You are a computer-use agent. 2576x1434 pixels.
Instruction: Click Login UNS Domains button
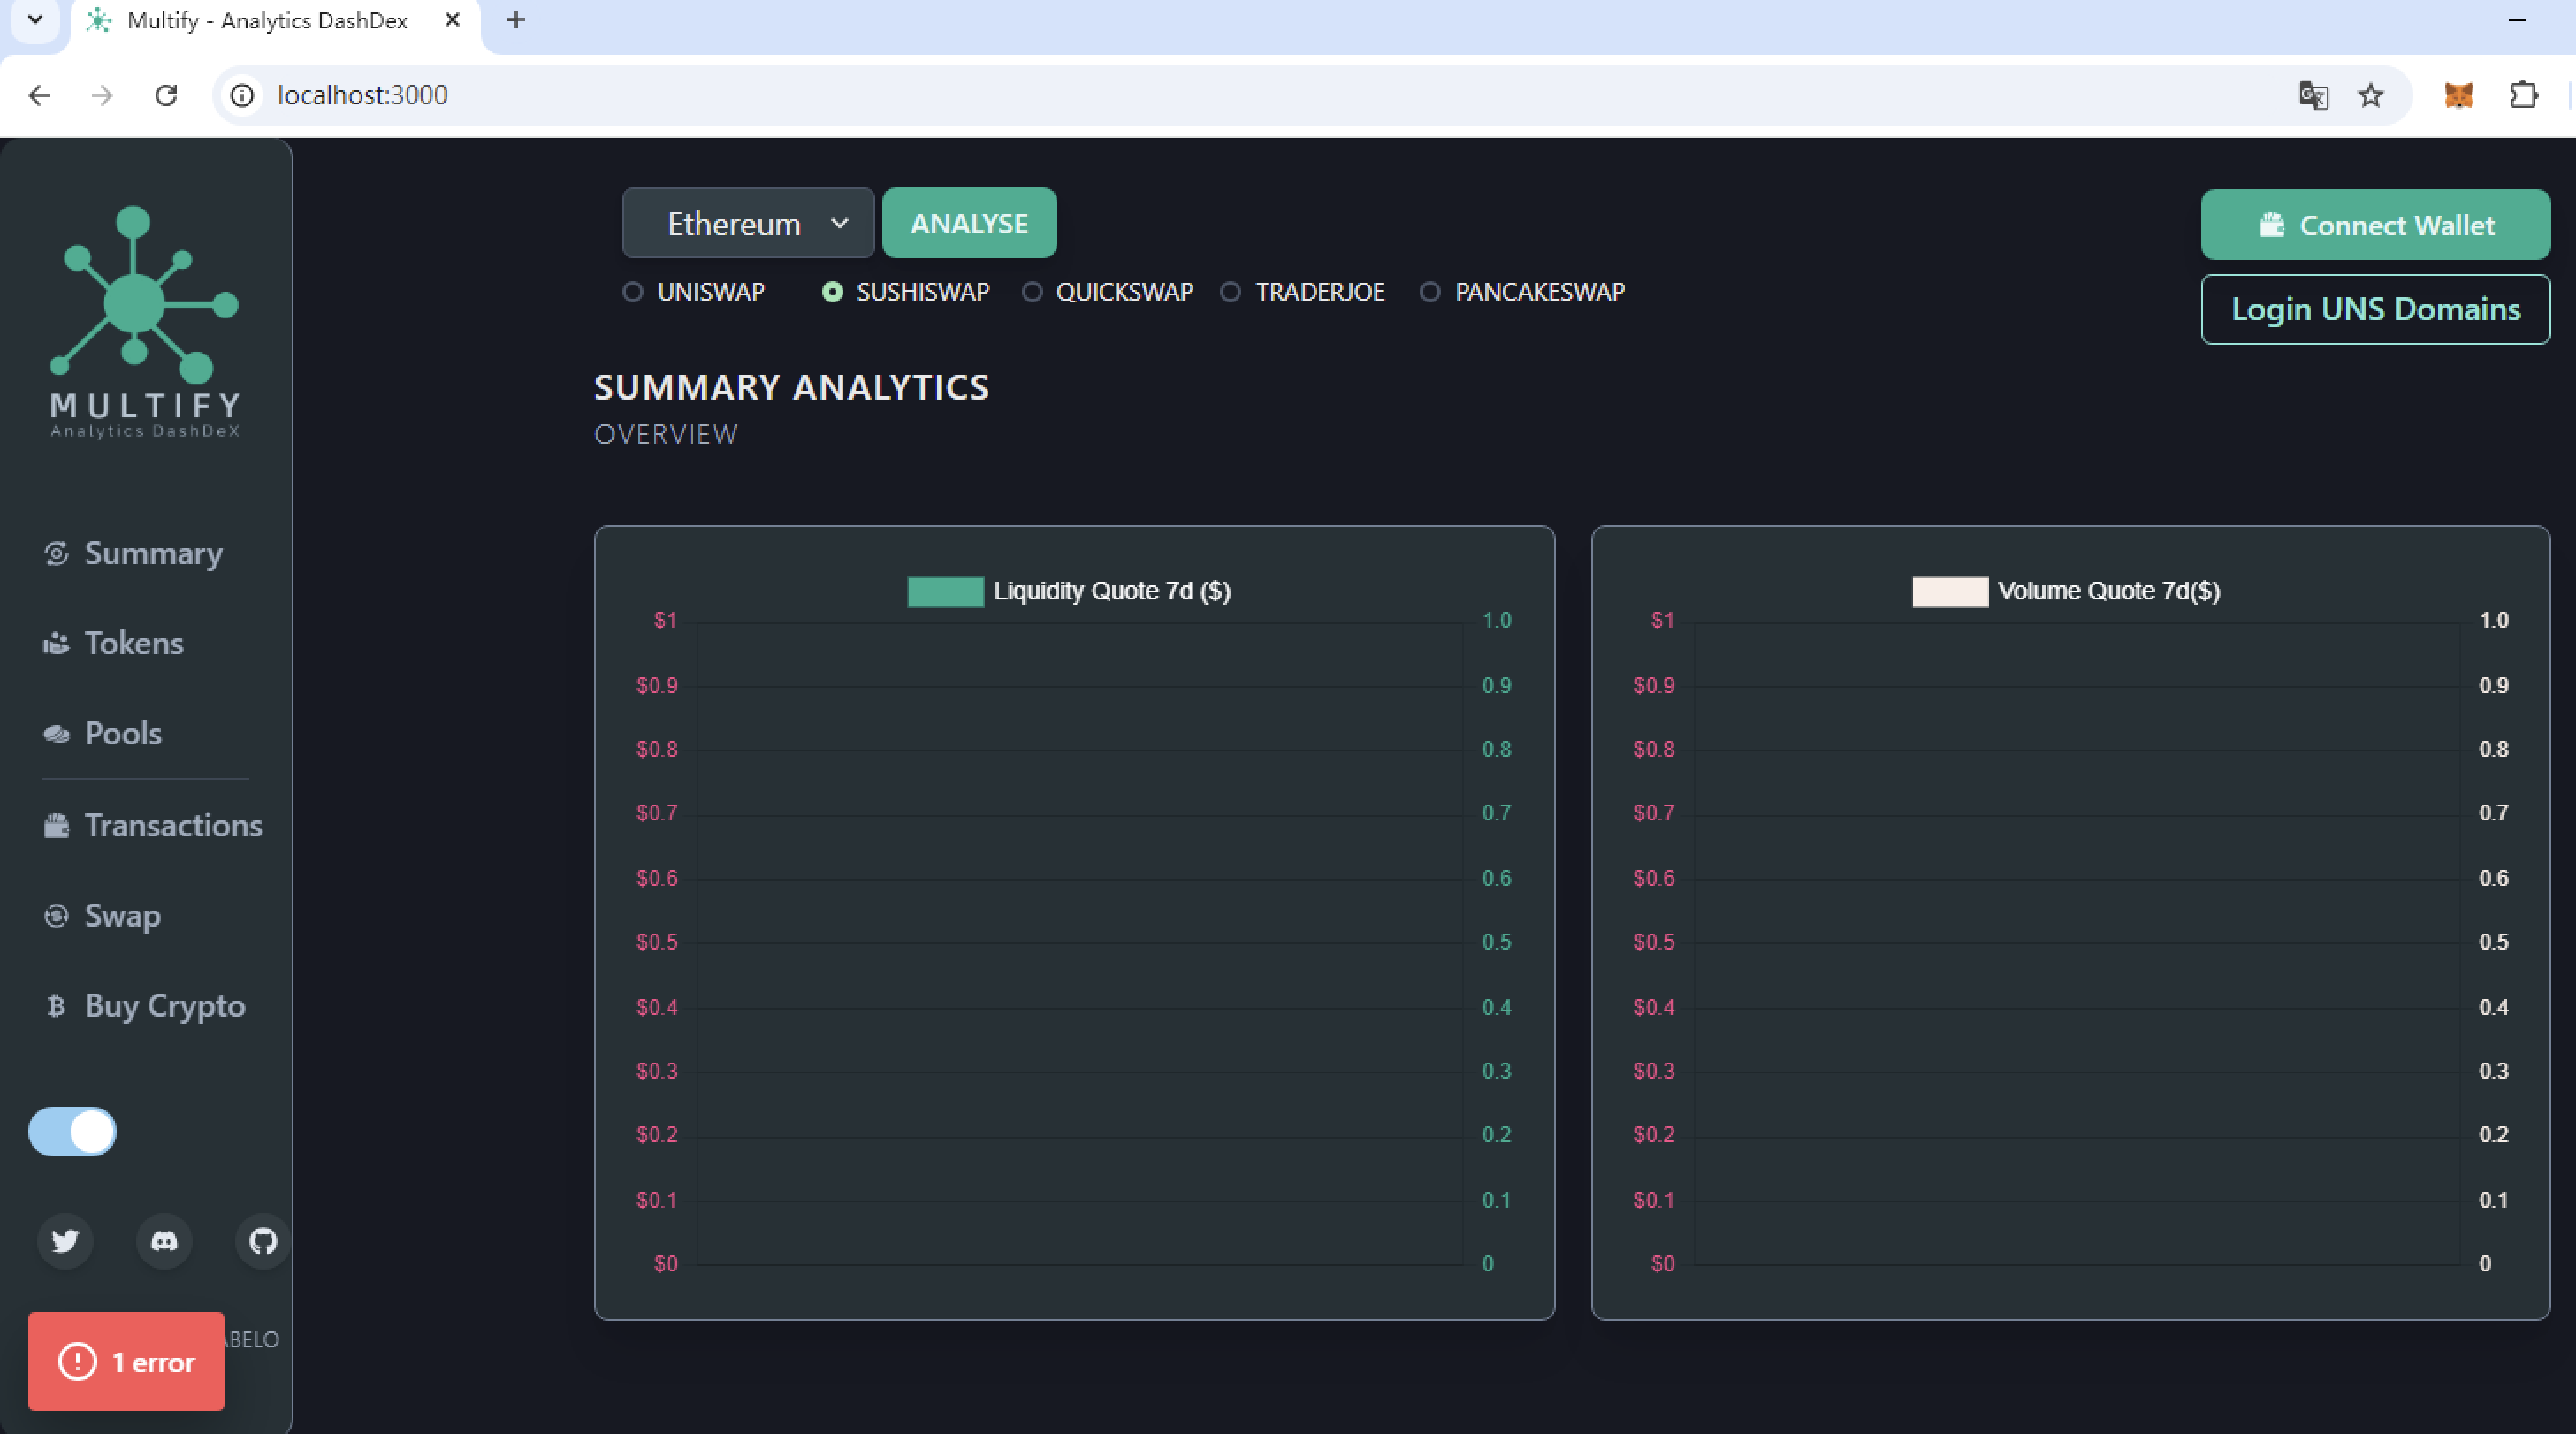pos(2375,309)
